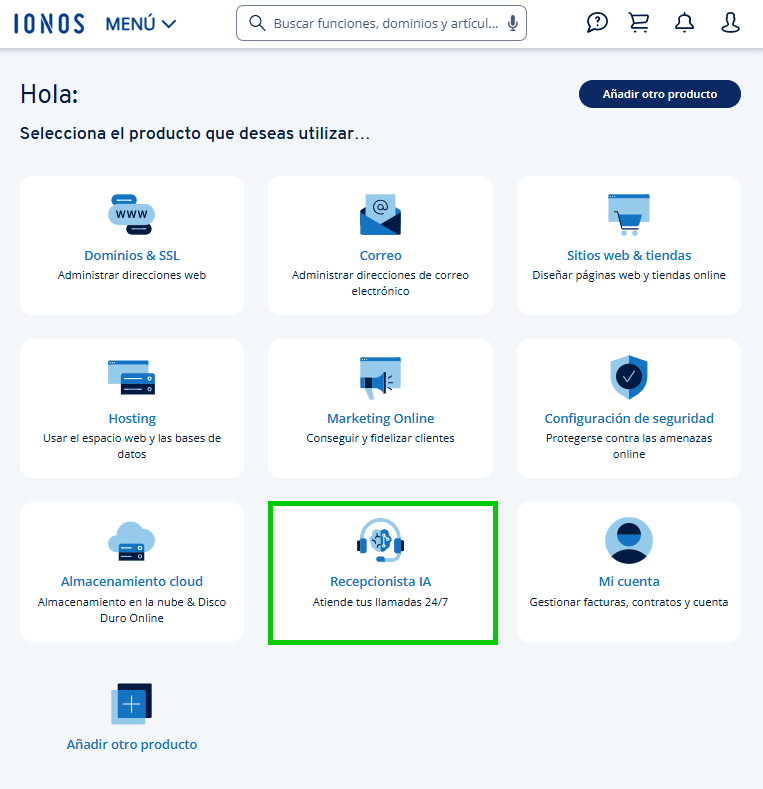This screenshot has height=789, width=763.
Task: Click the Sitios web & tiendas cart icon
Action: (x=629, y=214)
